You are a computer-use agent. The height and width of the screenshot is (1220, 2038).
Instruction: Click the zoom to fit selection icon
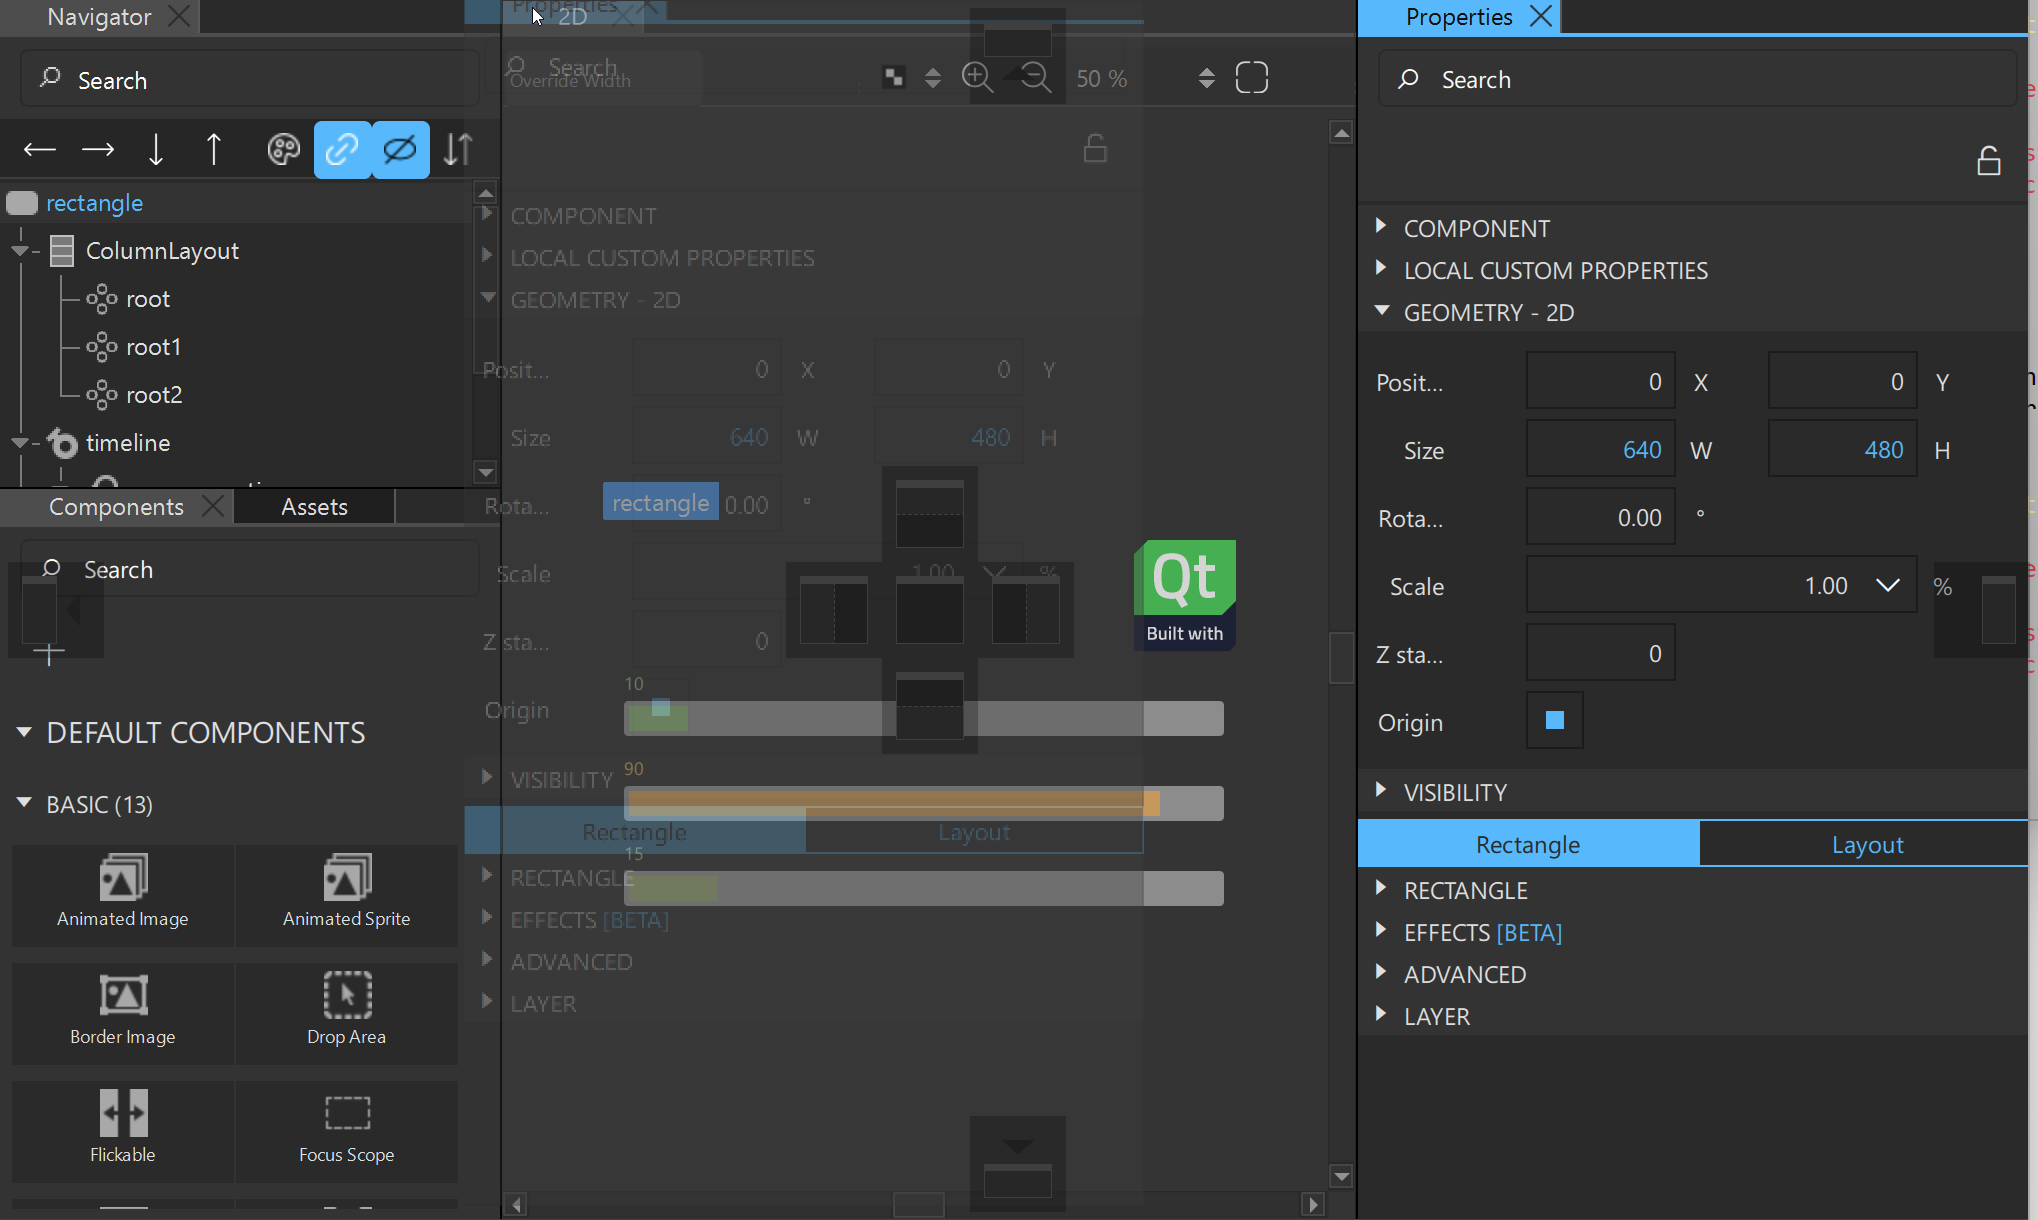1251,78
